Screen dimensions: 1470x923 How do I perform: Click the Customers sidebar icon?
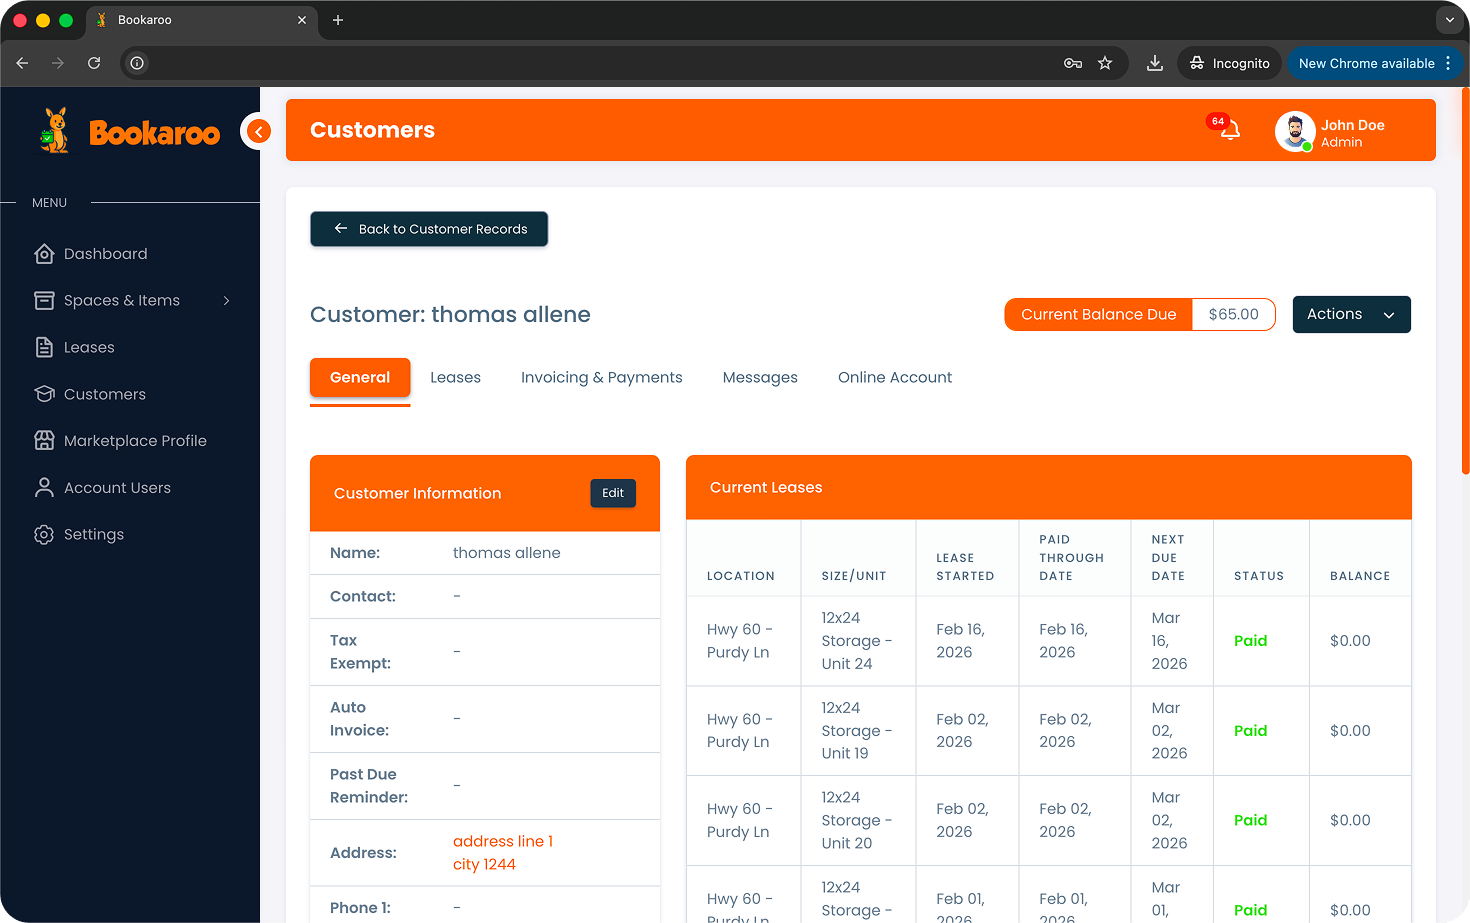click(44, 394)
